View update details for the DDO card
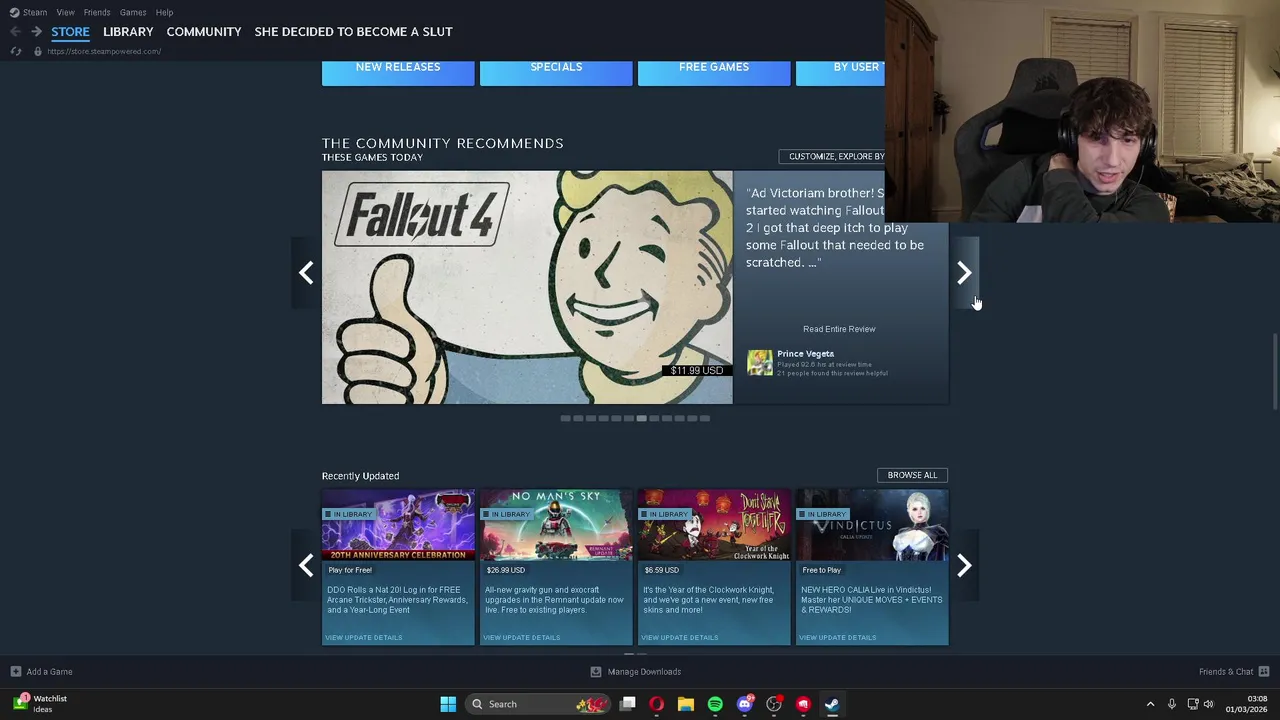 point(364,637)
